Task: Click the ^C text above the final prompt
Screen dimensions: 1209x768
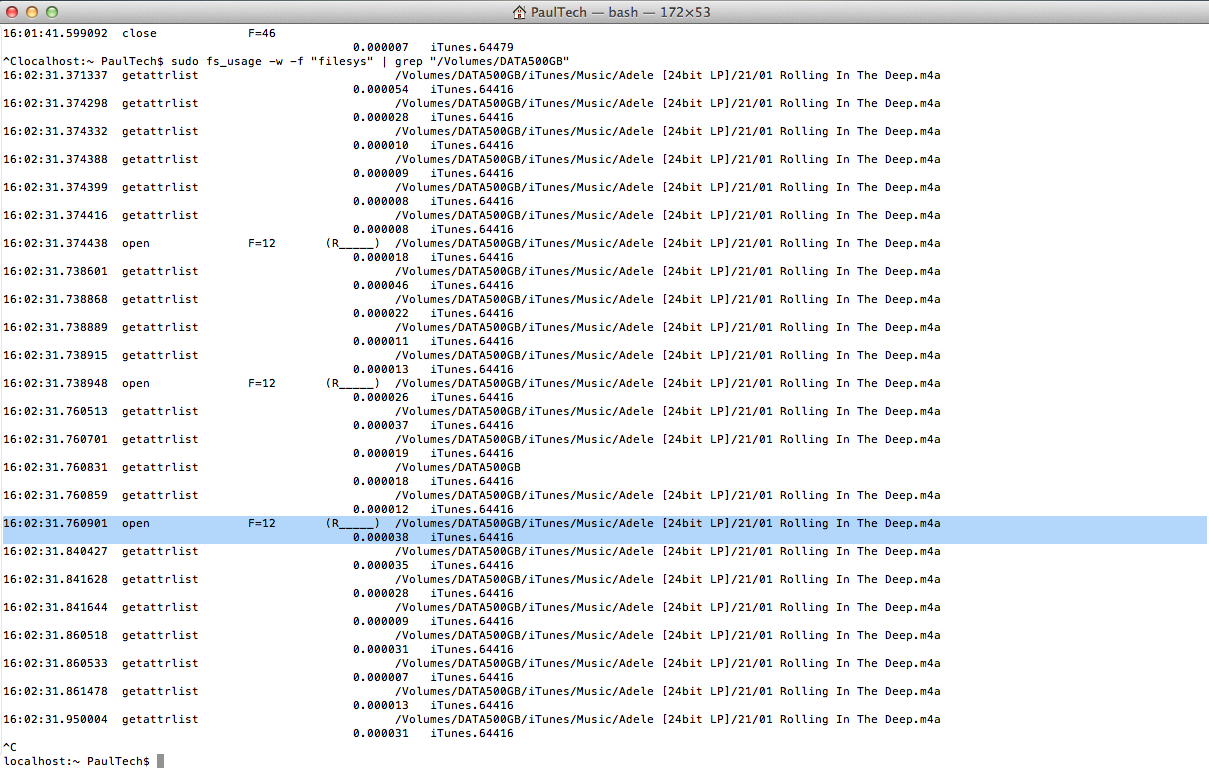Action: 10,747
